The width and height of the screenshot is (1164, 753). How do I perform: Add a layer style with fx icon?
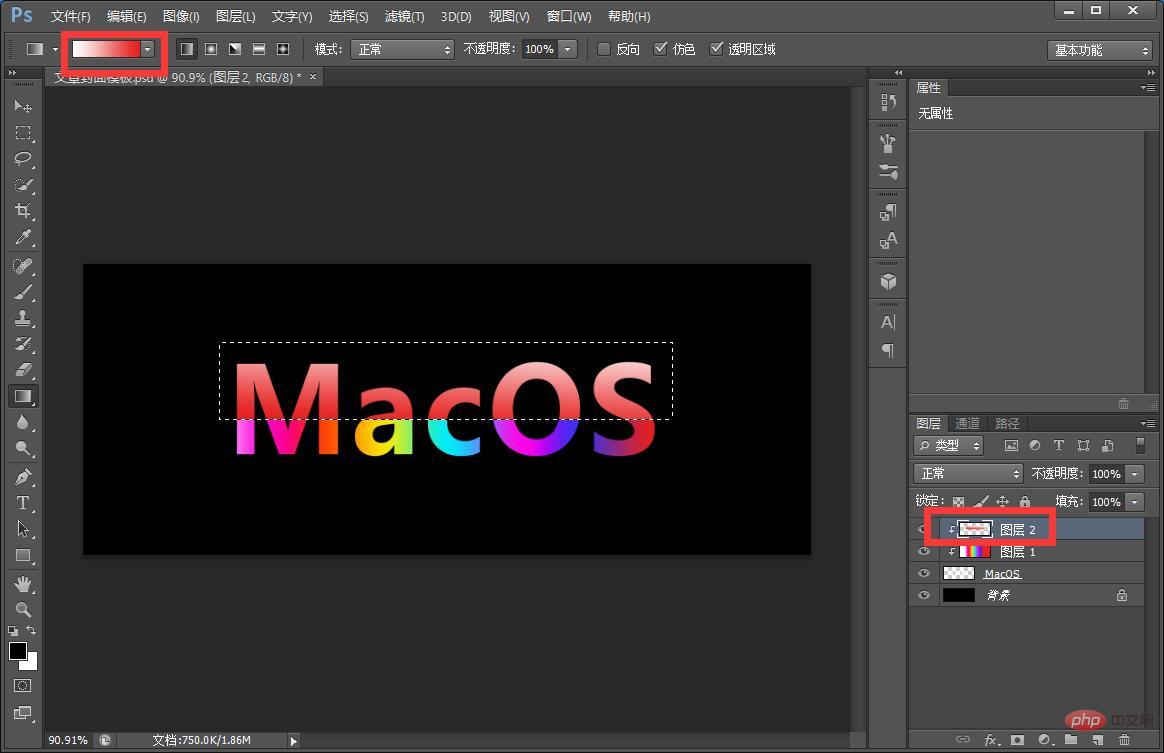992,740
